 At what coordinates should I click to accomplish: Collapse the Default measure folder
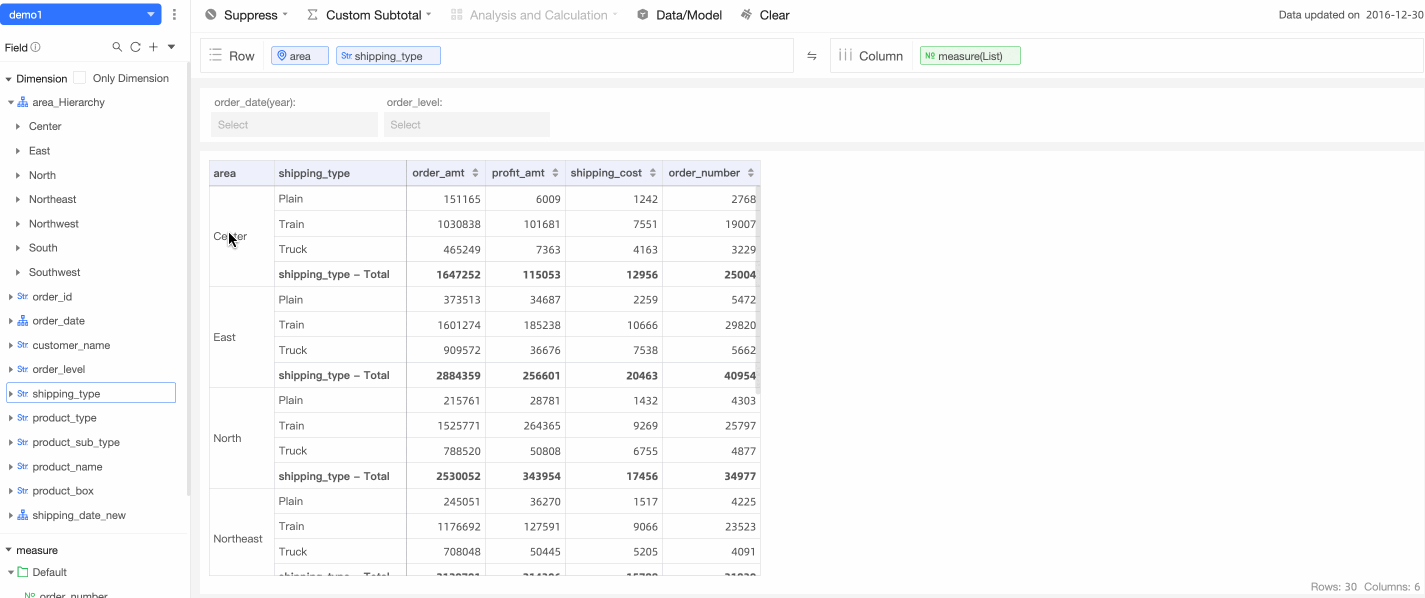(x=11, y=573)
